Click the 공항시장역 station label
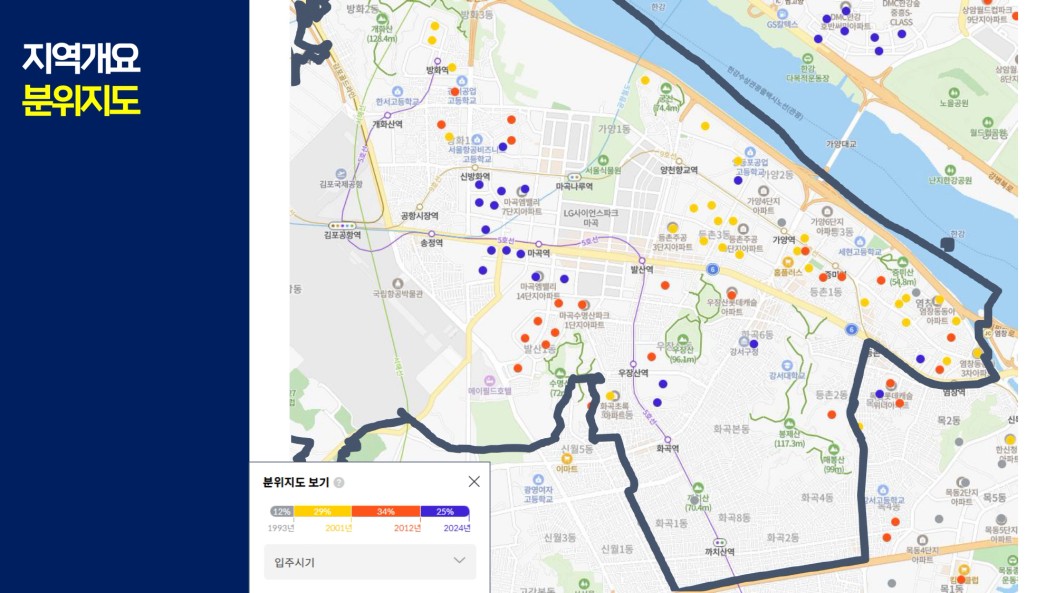 (420, 216)
